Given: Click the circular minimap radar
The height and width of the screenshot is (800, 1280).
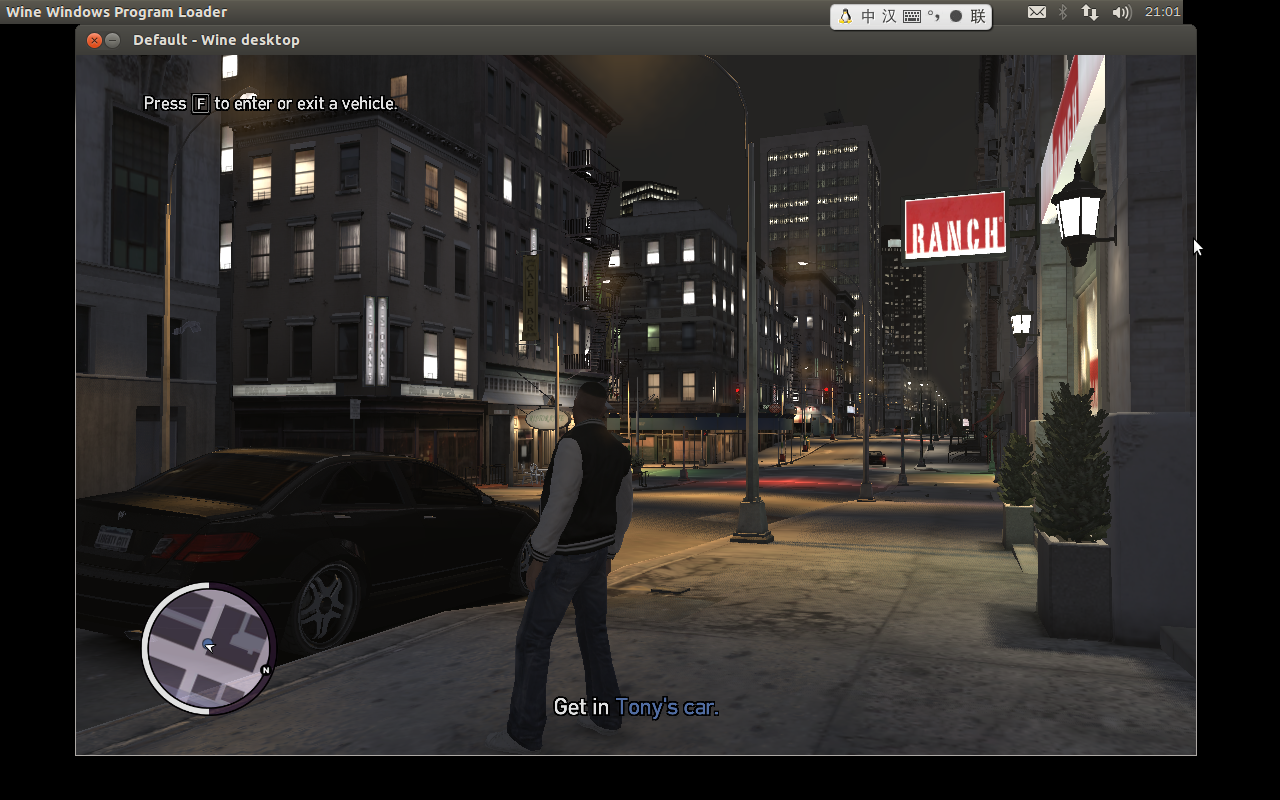Looking at the screenshot, I should click(208, 648).
